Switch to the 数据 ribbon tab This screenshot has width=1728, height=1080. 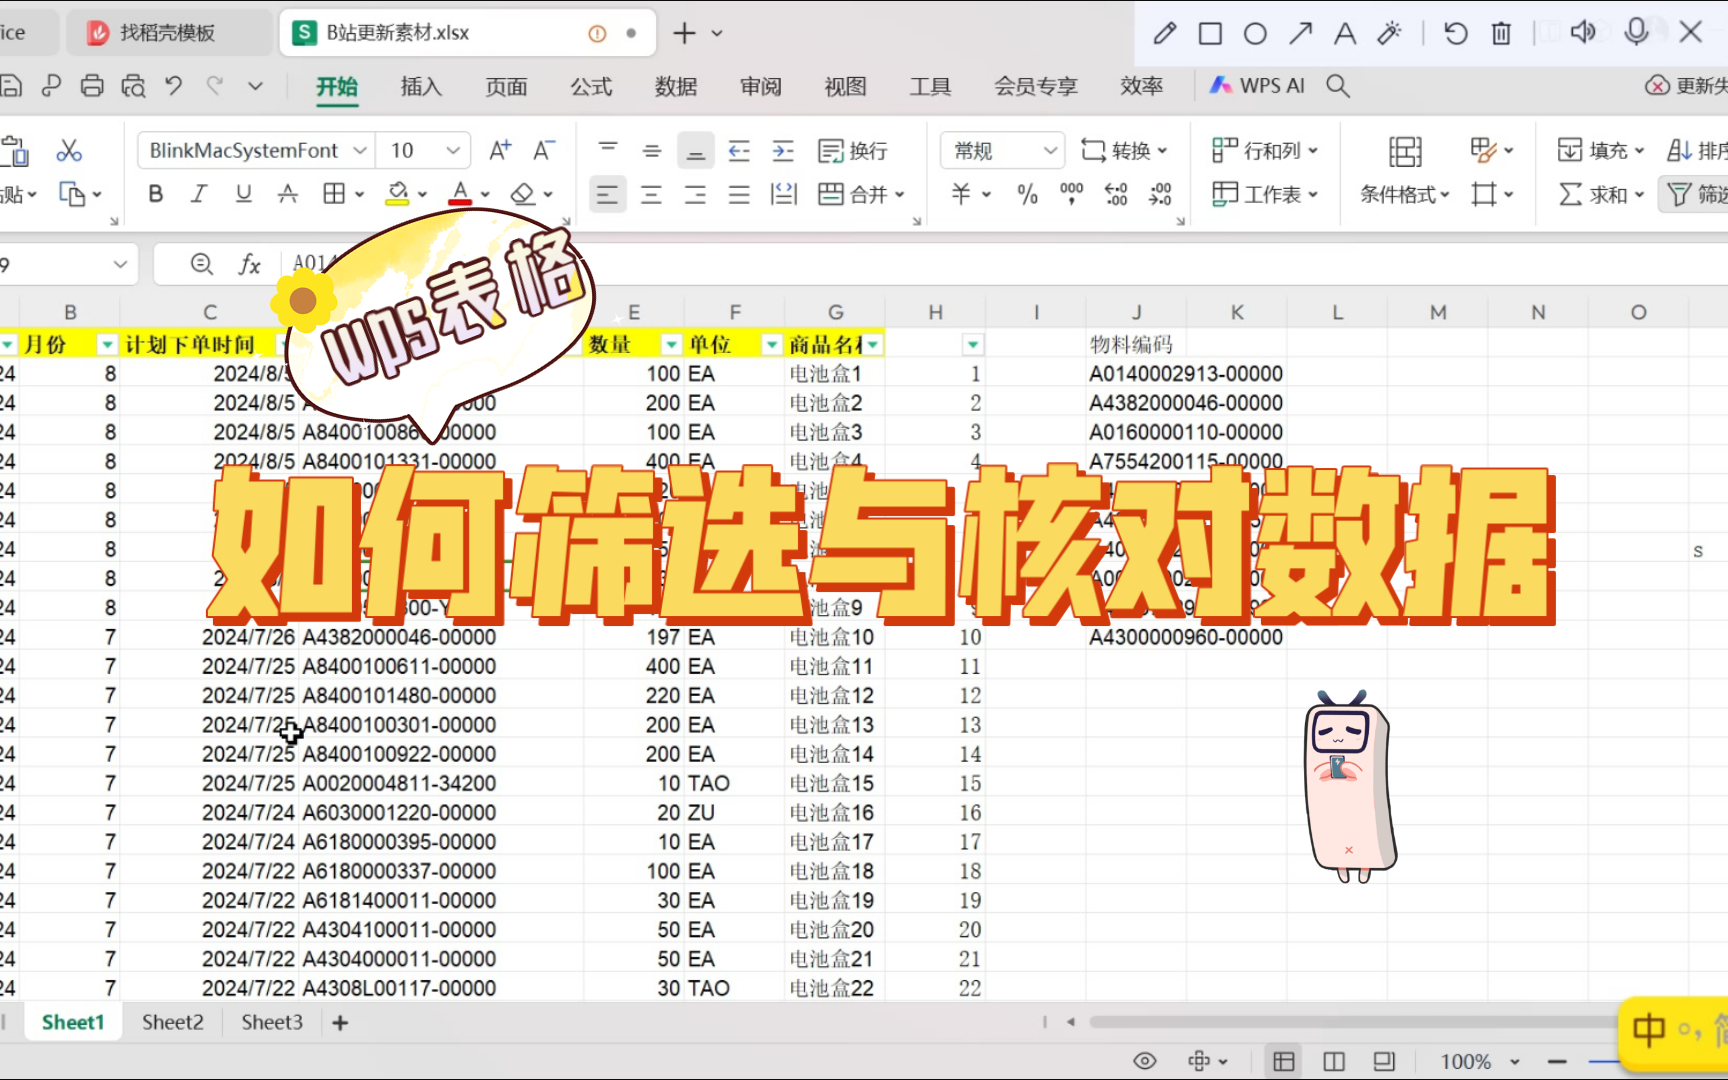(x=676, y=86)
